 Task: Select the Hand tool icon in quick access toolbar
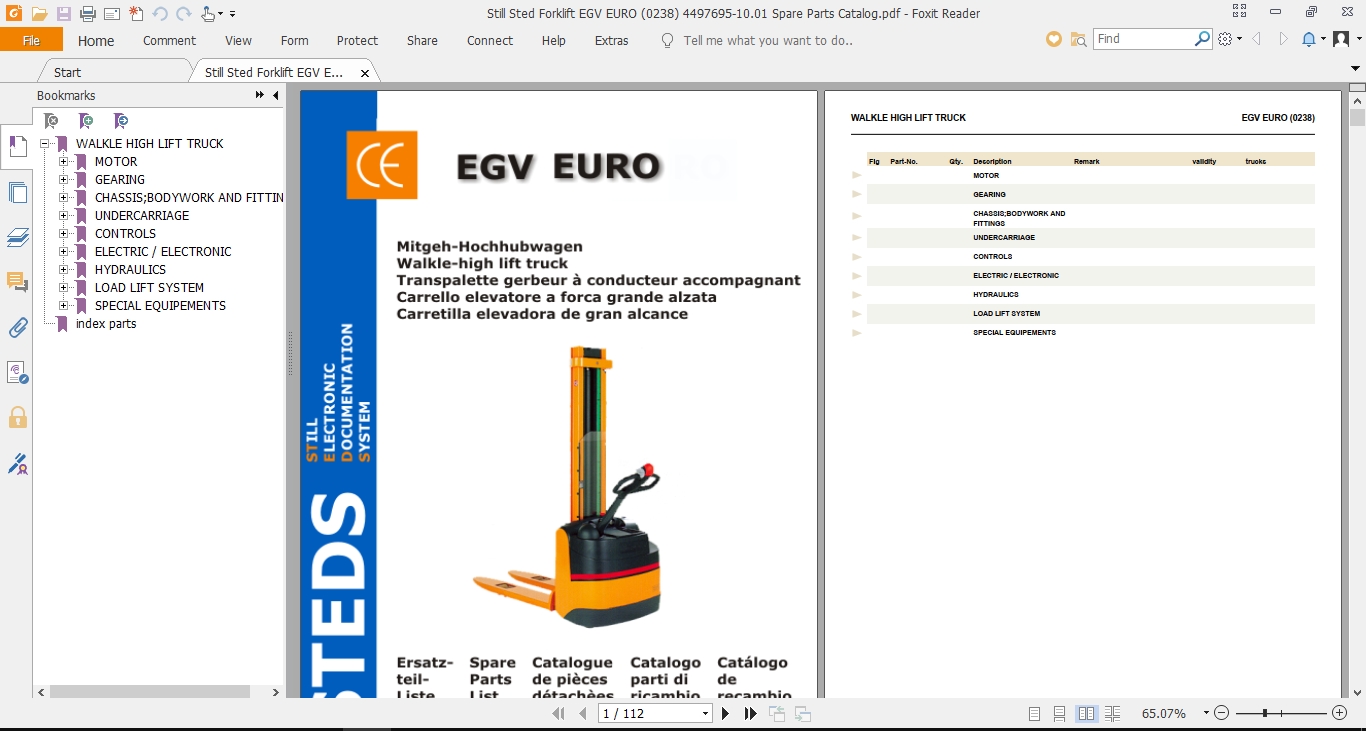(x=208, y=14)
